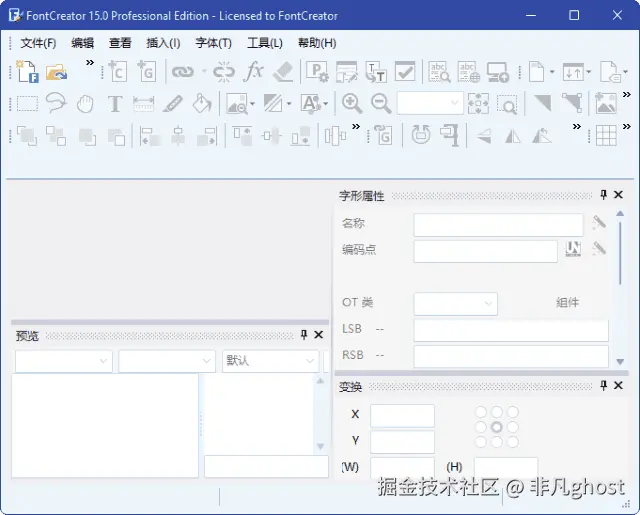Select the text T tool
This screenshot has height=515, width=640.
pos(115,104)
